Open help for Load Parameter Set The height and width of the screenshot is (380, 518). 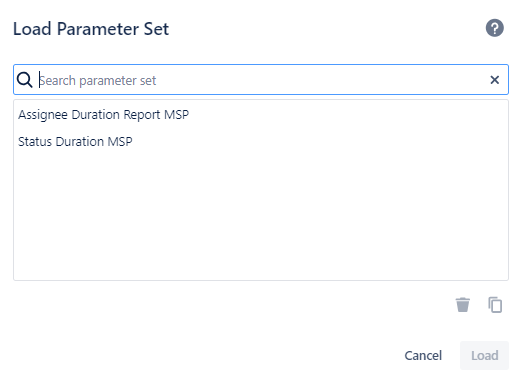(x=494, y=28)
